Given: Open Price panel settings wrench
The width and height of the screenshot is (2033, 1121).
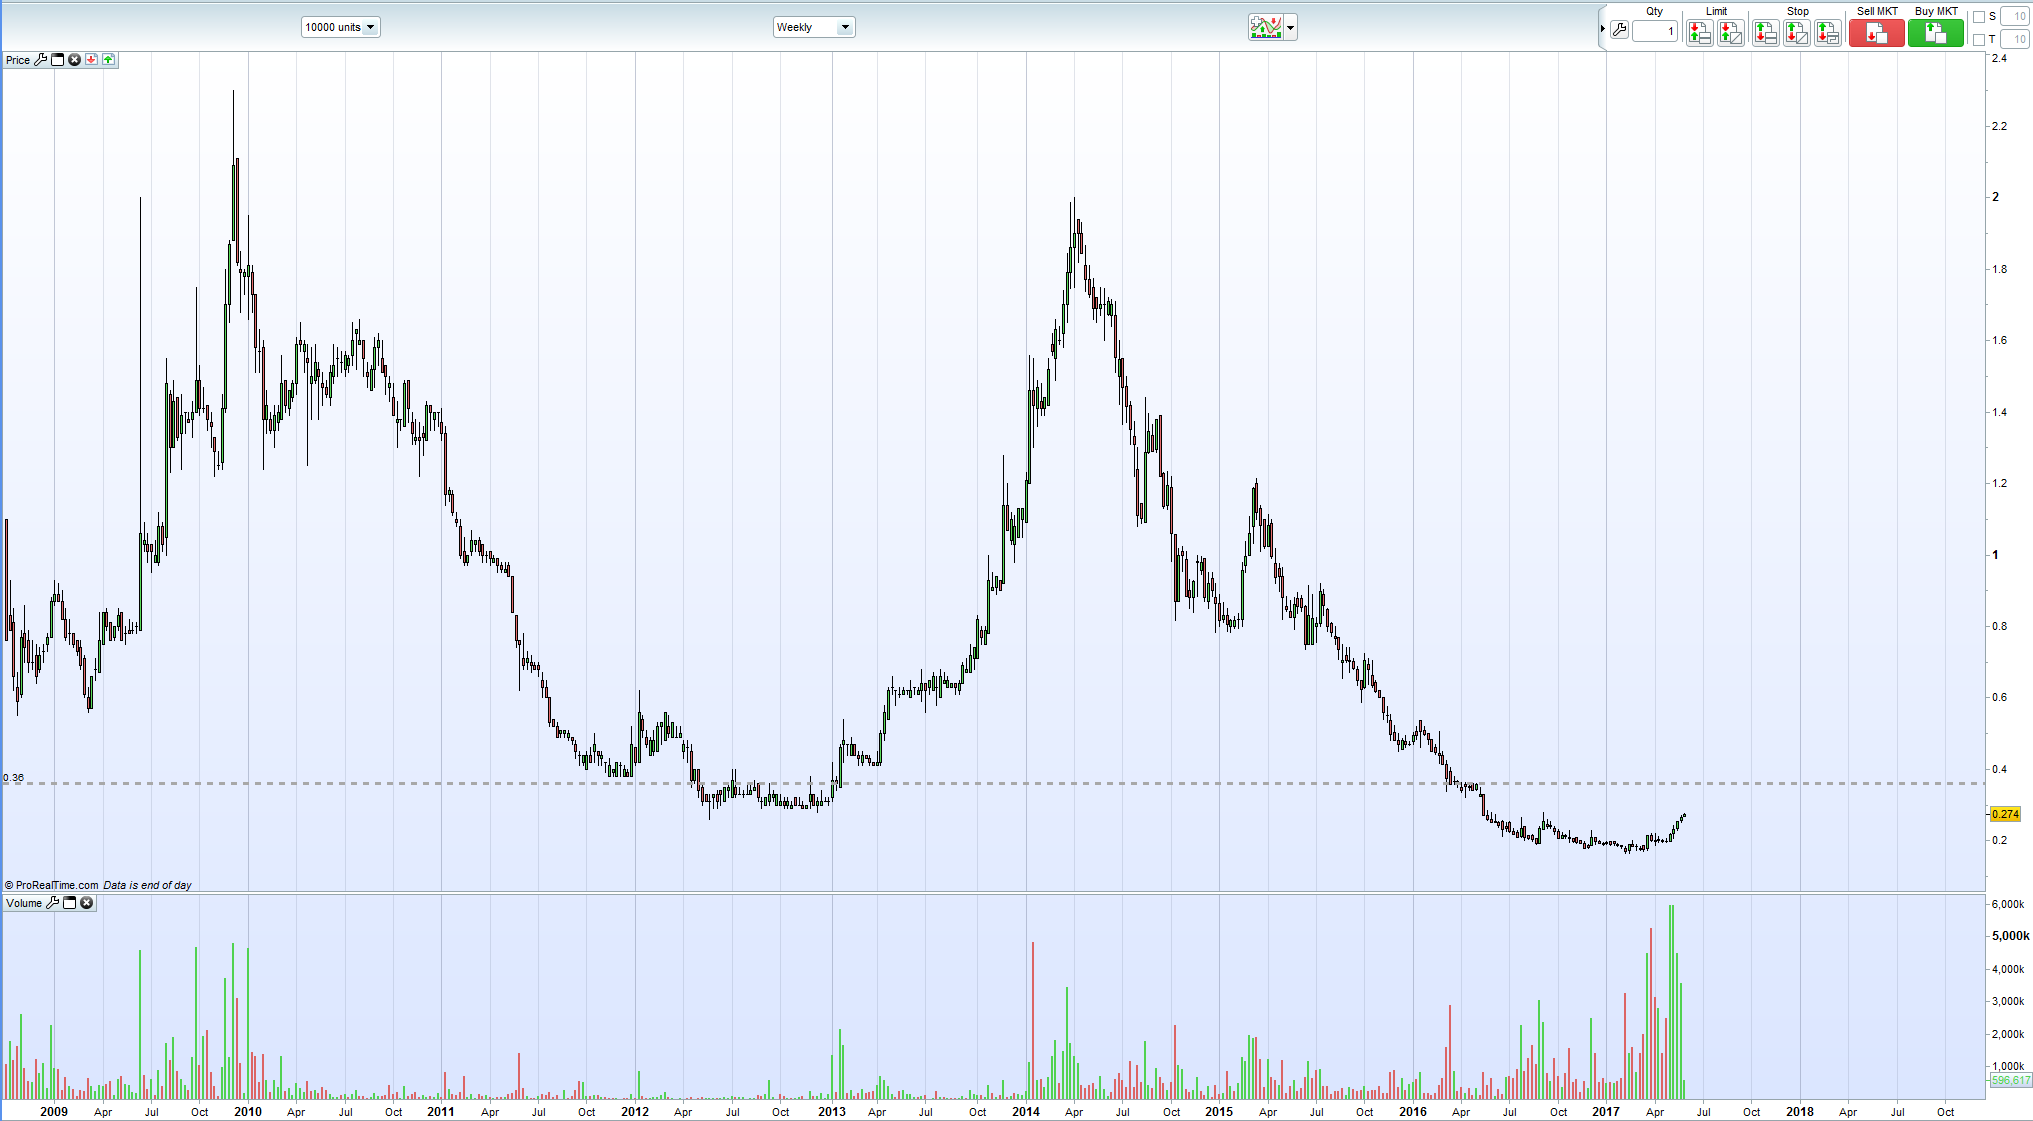Looking at the screenshot, I should tap(41, 60).
